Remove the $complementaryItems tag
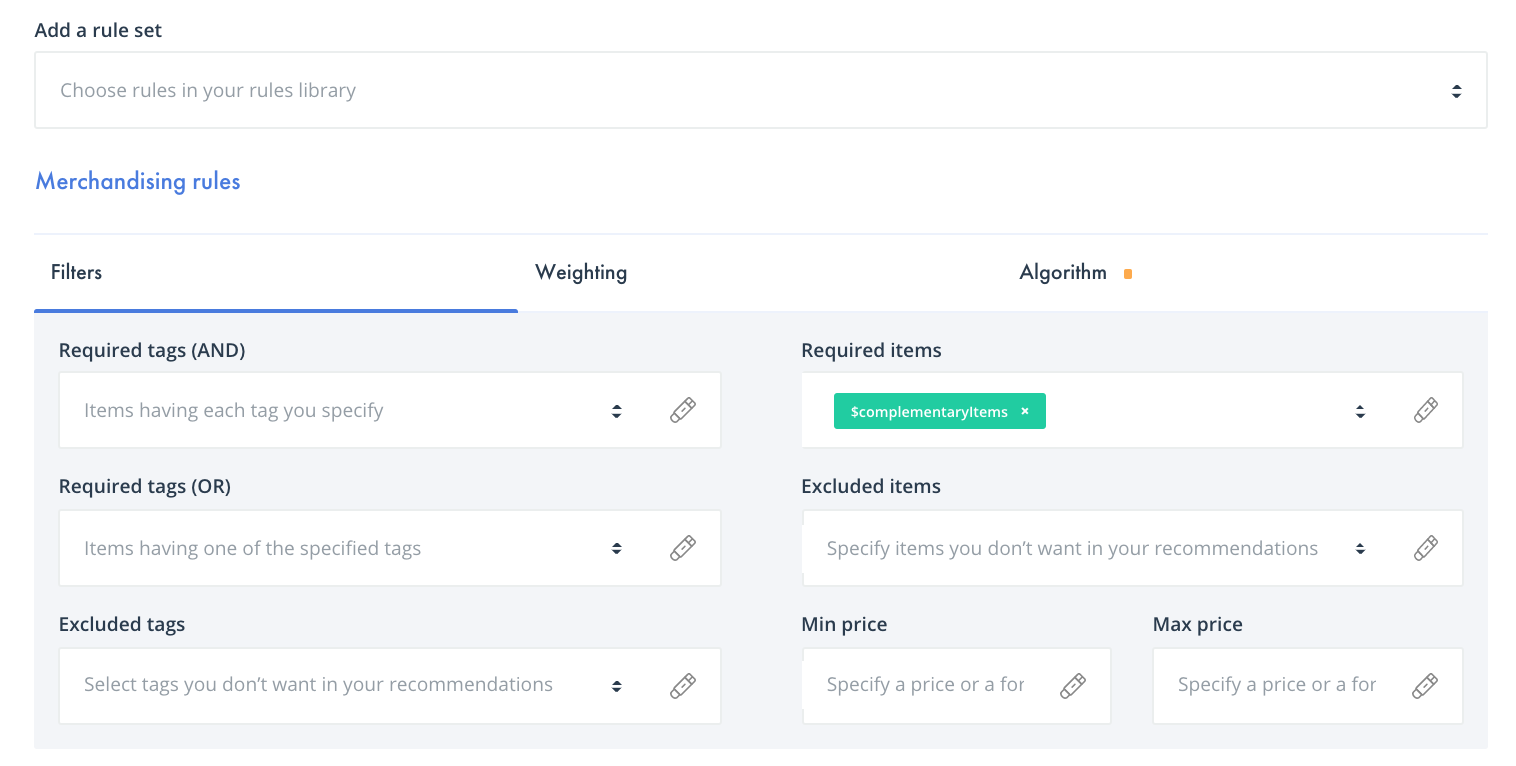1516x766 pixels. pos(1025,411)
